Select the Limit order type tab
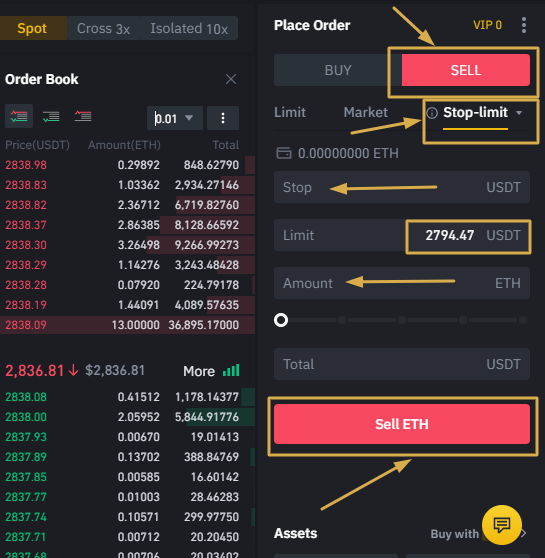This screenshot has width=545, height=558. (290, 112)
